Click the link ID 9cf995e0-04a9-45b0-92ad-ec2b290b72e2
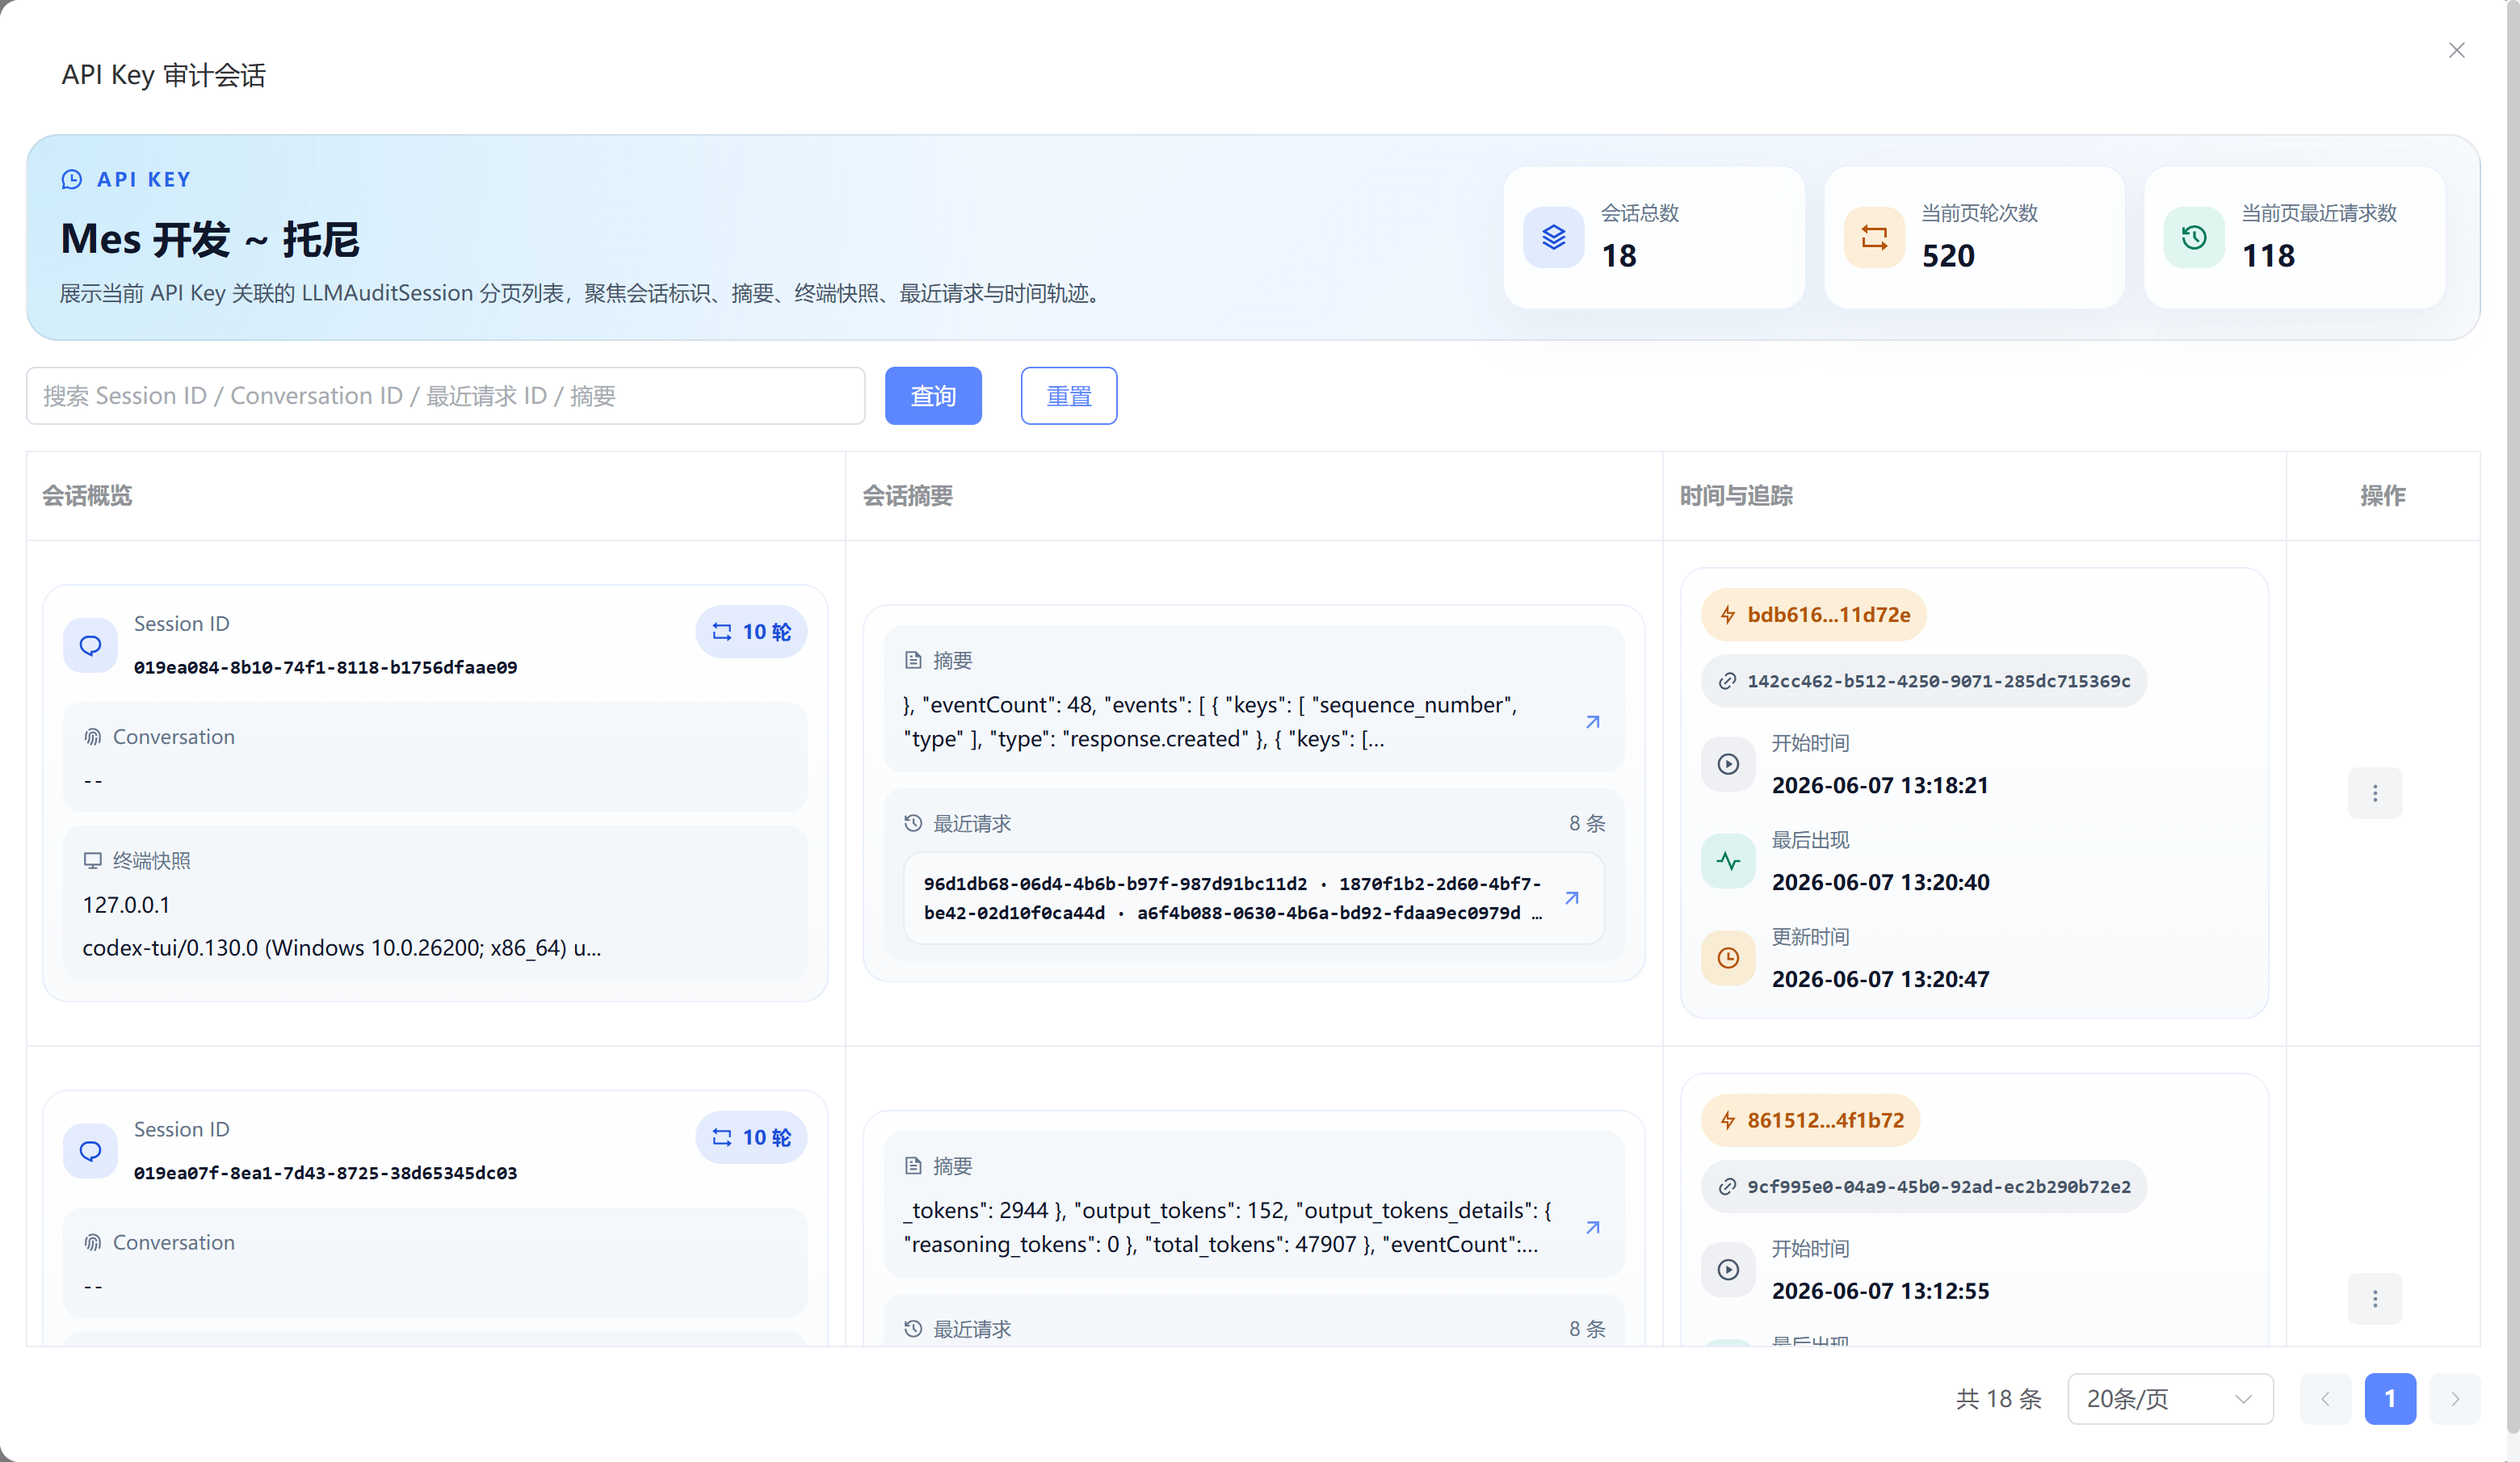The width and height of the screenshot is (2520, 1462). (1924, 1187)
